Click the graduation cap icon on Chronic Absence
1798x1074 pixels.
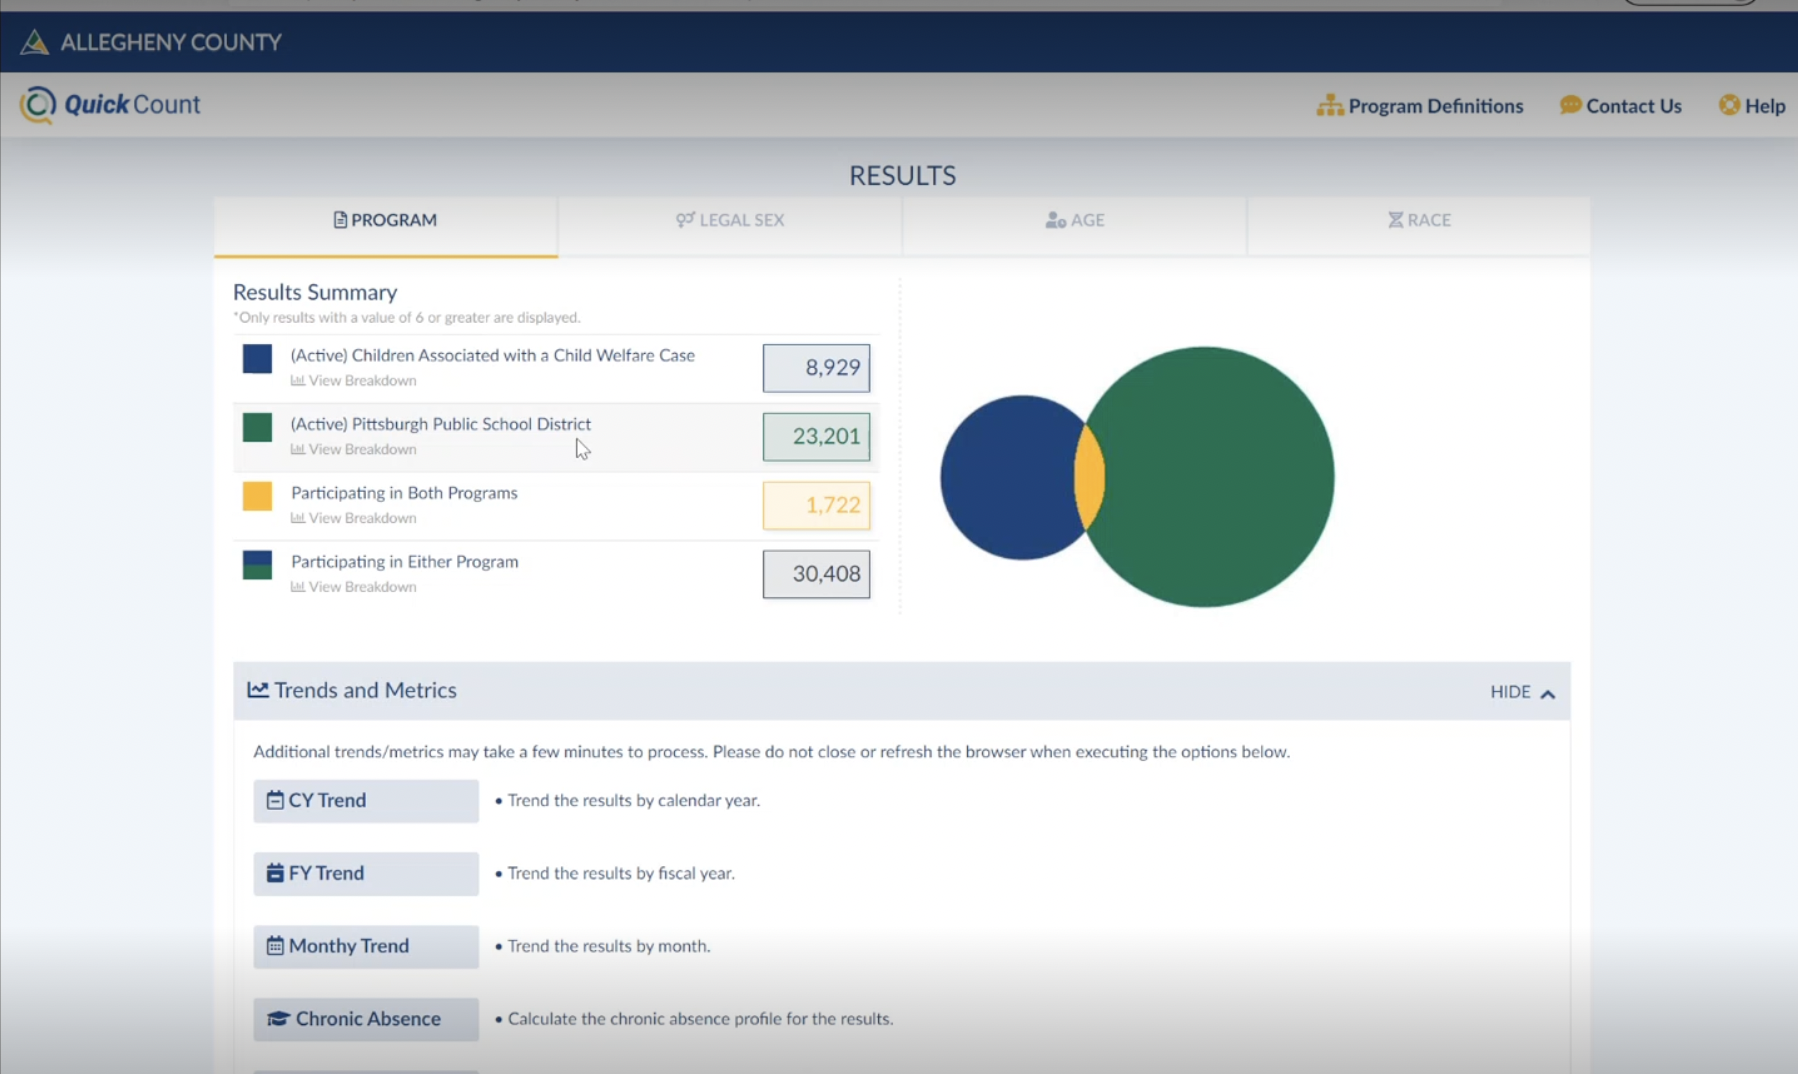coord(278,1019)
